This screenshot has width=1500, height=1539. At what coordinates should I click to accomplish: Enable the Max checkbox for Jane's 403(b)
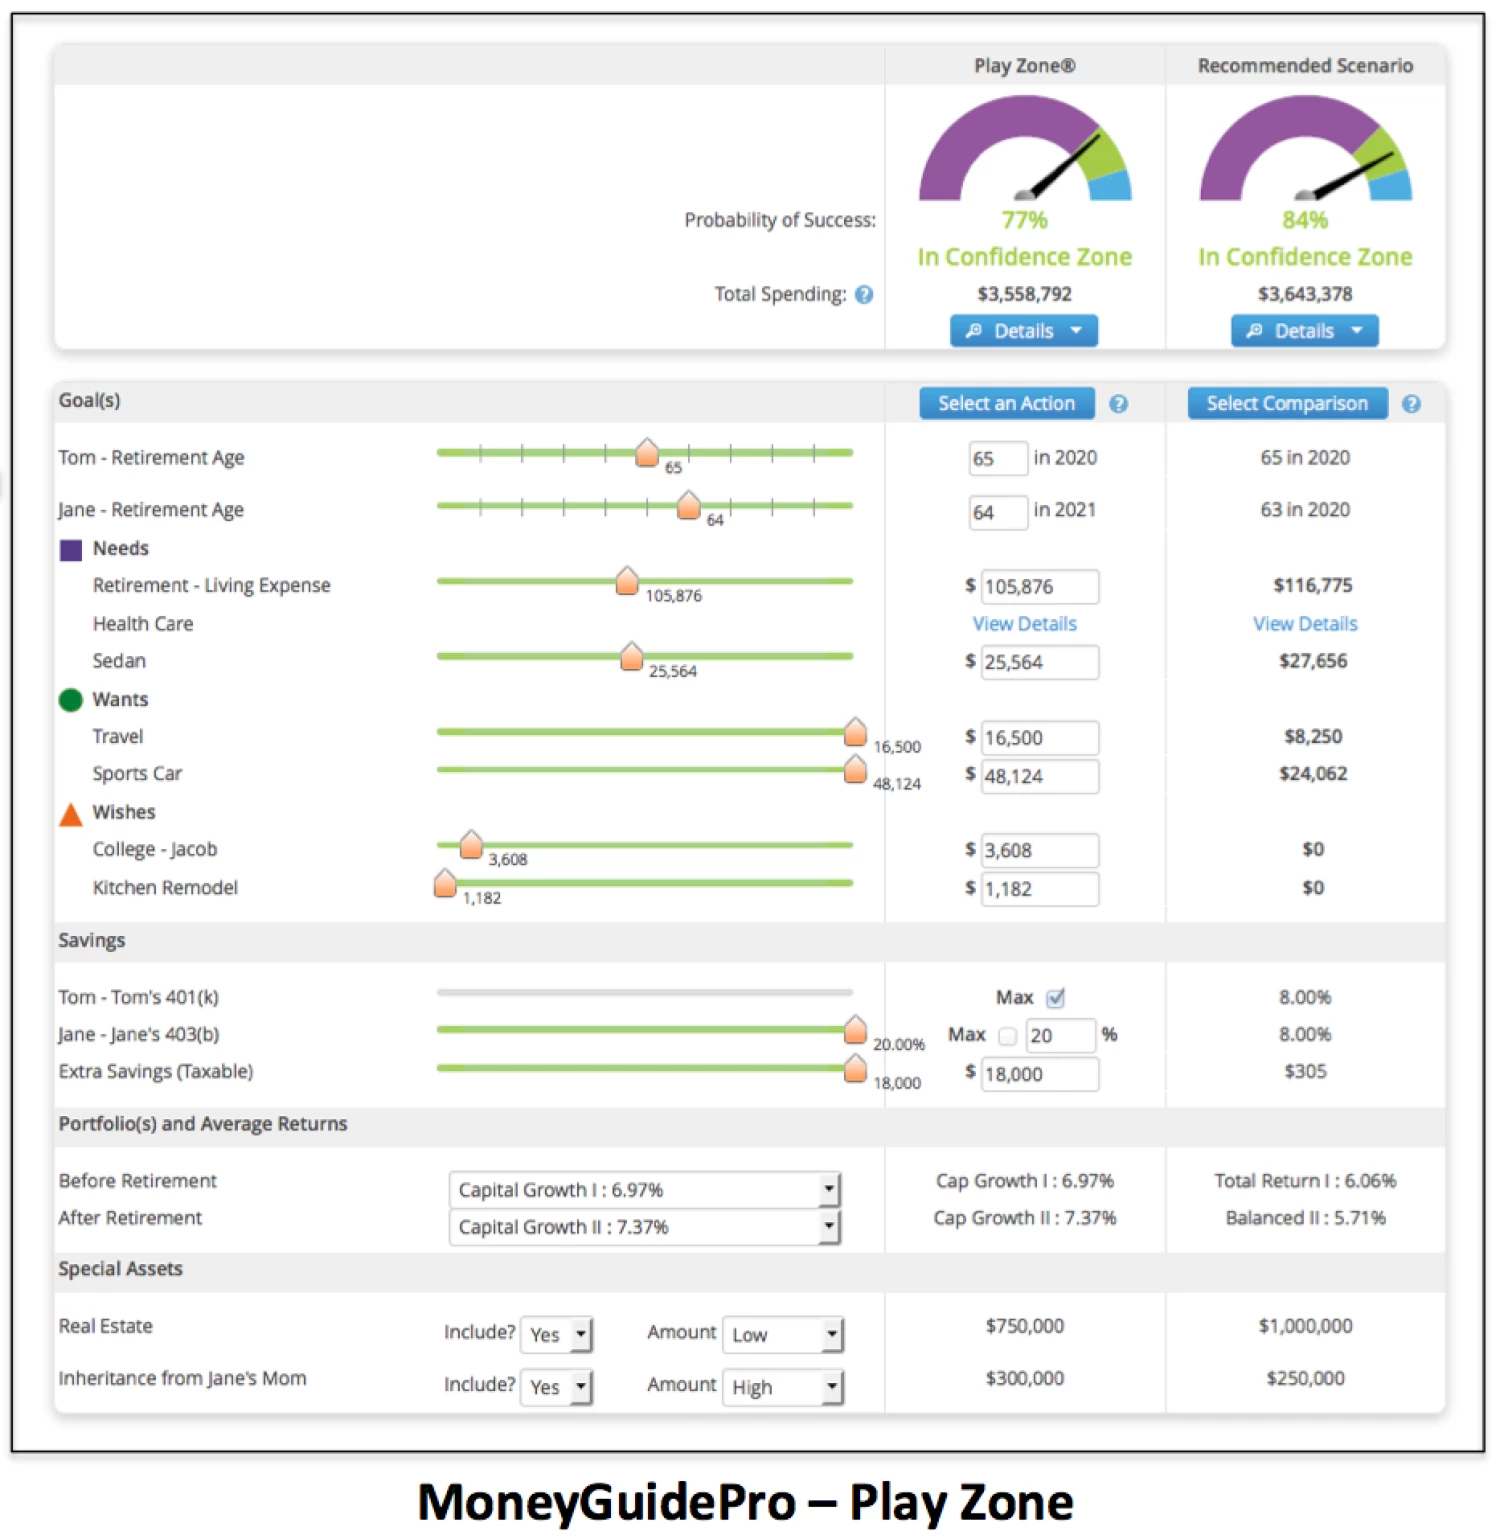(x=1007, y=1036)
